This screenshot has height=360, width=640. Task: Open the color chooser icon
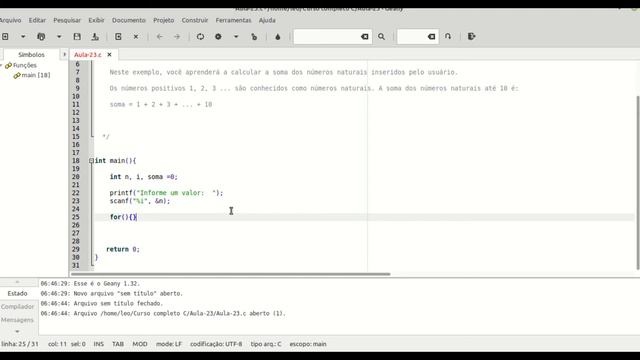278,37
